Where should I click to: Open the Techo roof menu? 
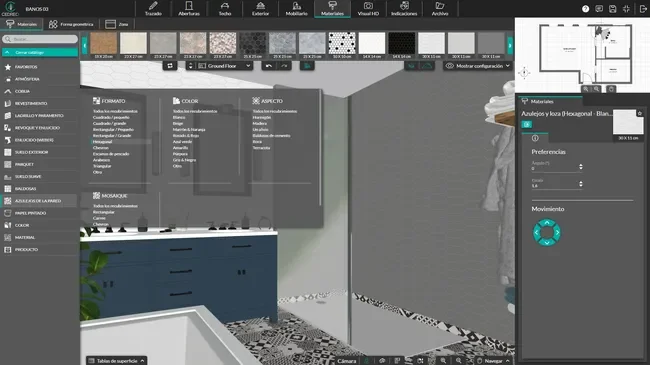tap(225, 9)
